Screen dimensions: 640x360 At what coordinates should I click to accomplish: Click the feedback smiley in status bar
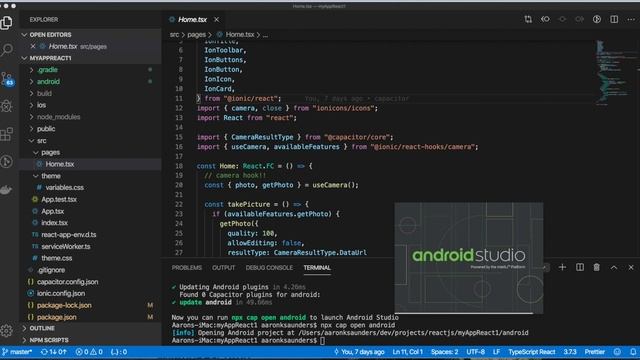click(x=618, y=352)
